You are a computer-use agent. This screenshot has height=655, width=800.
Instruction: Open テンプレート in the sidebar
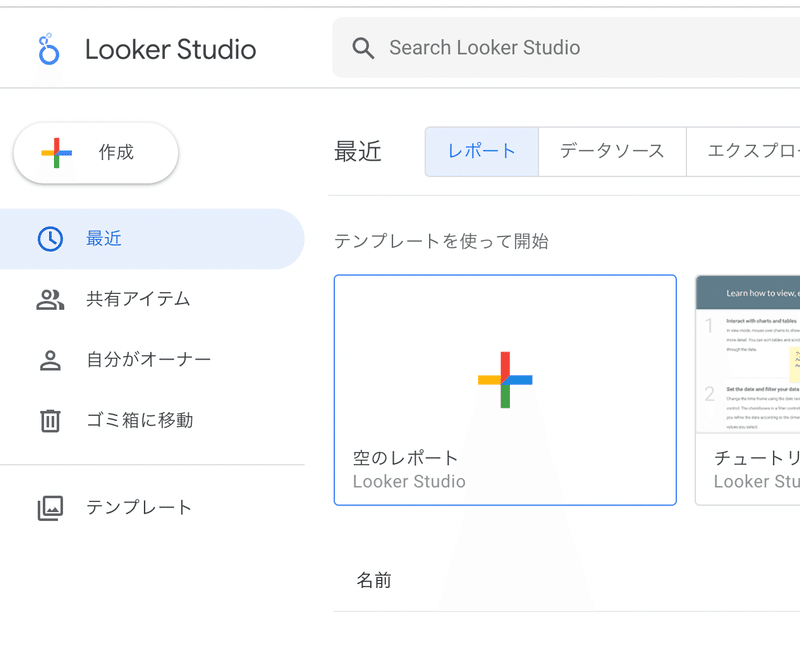pyautogui.click(x=152, y=508)
